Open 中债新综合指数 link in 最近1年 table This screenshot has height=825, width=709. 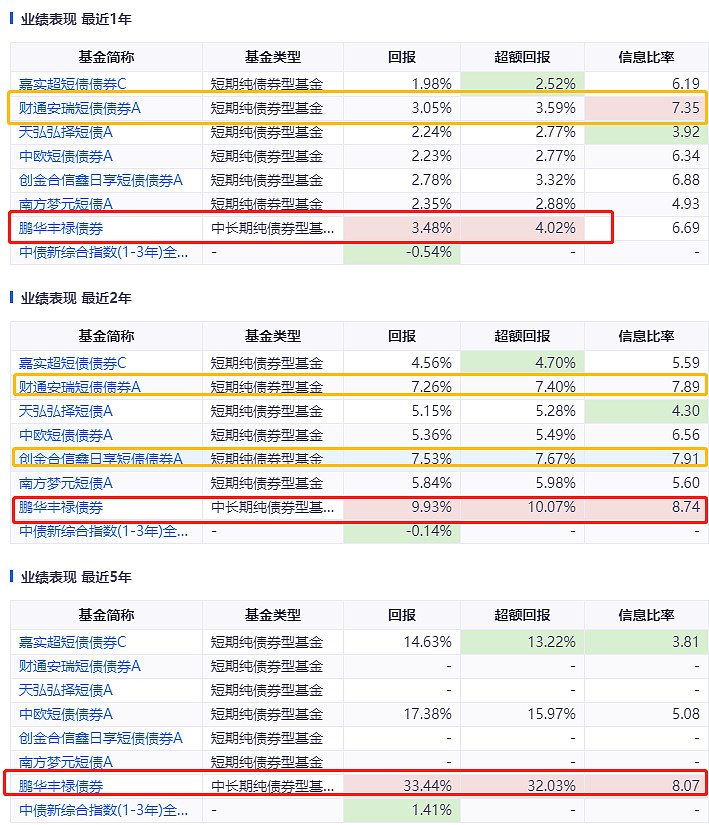click(104, 253)
